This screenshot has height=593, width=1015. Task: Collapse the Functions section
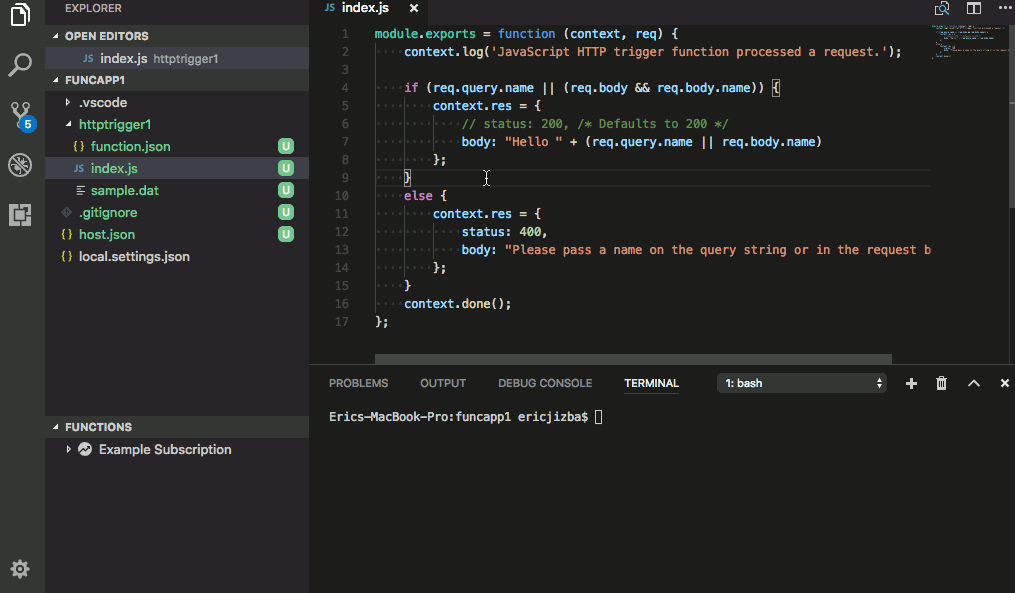(177, 427)
